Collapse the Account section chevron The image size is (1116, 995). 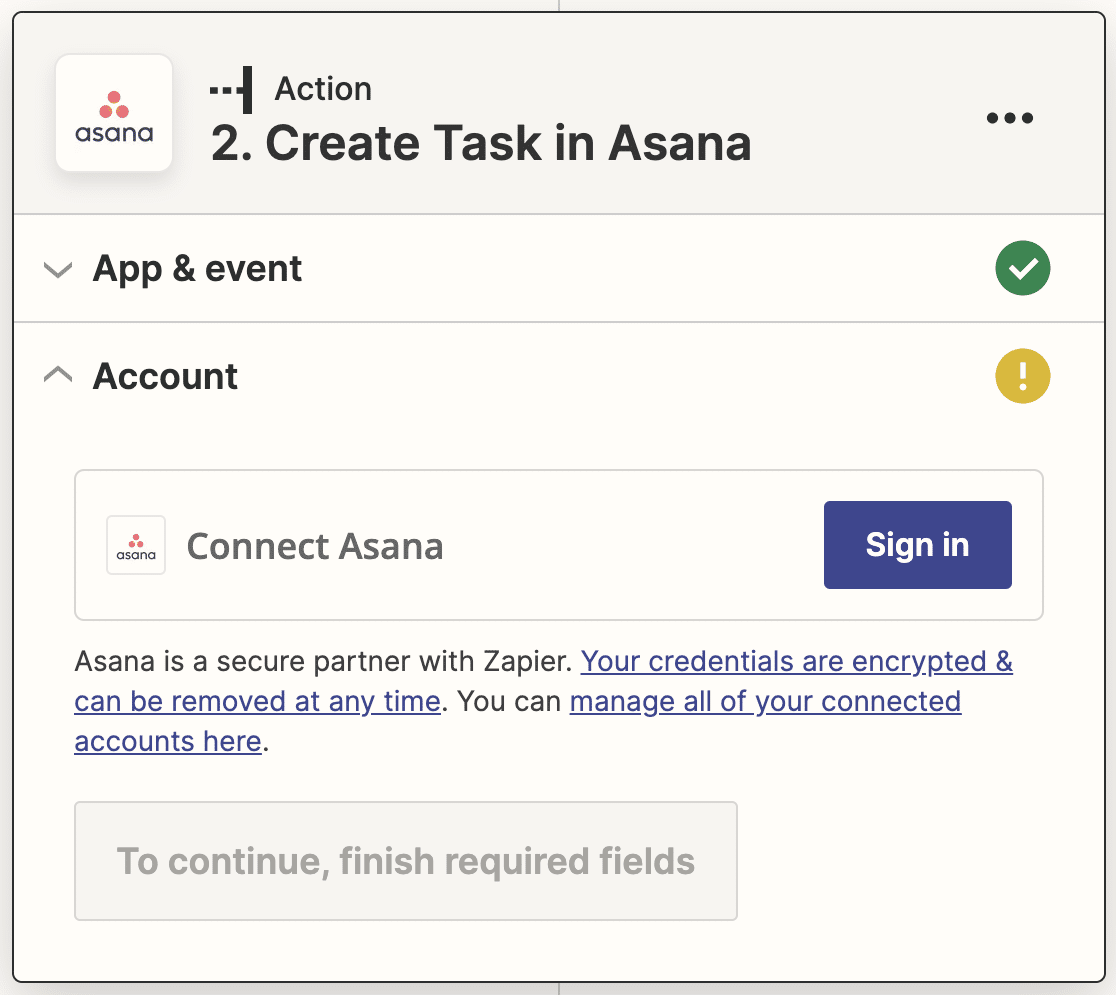coord(58,374)
